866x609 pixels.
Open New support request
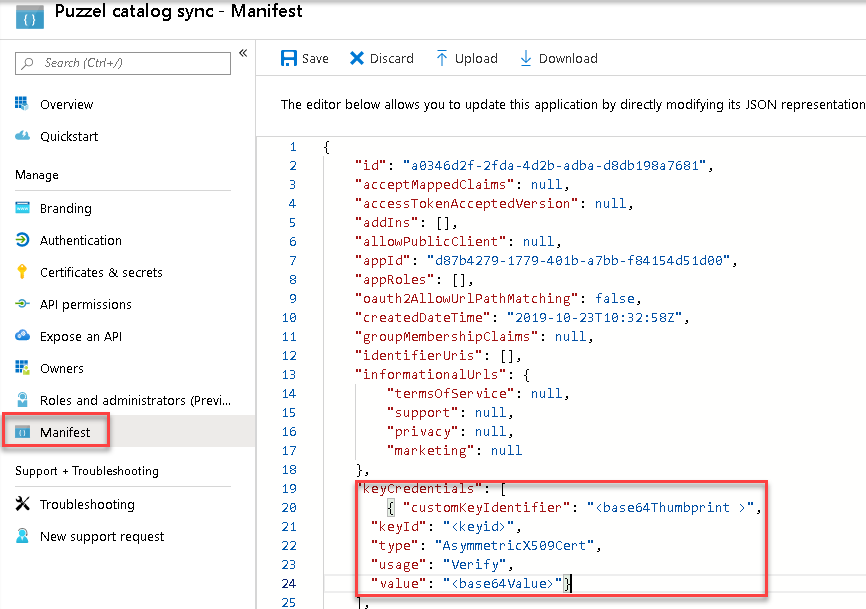[x=102, y=537]
